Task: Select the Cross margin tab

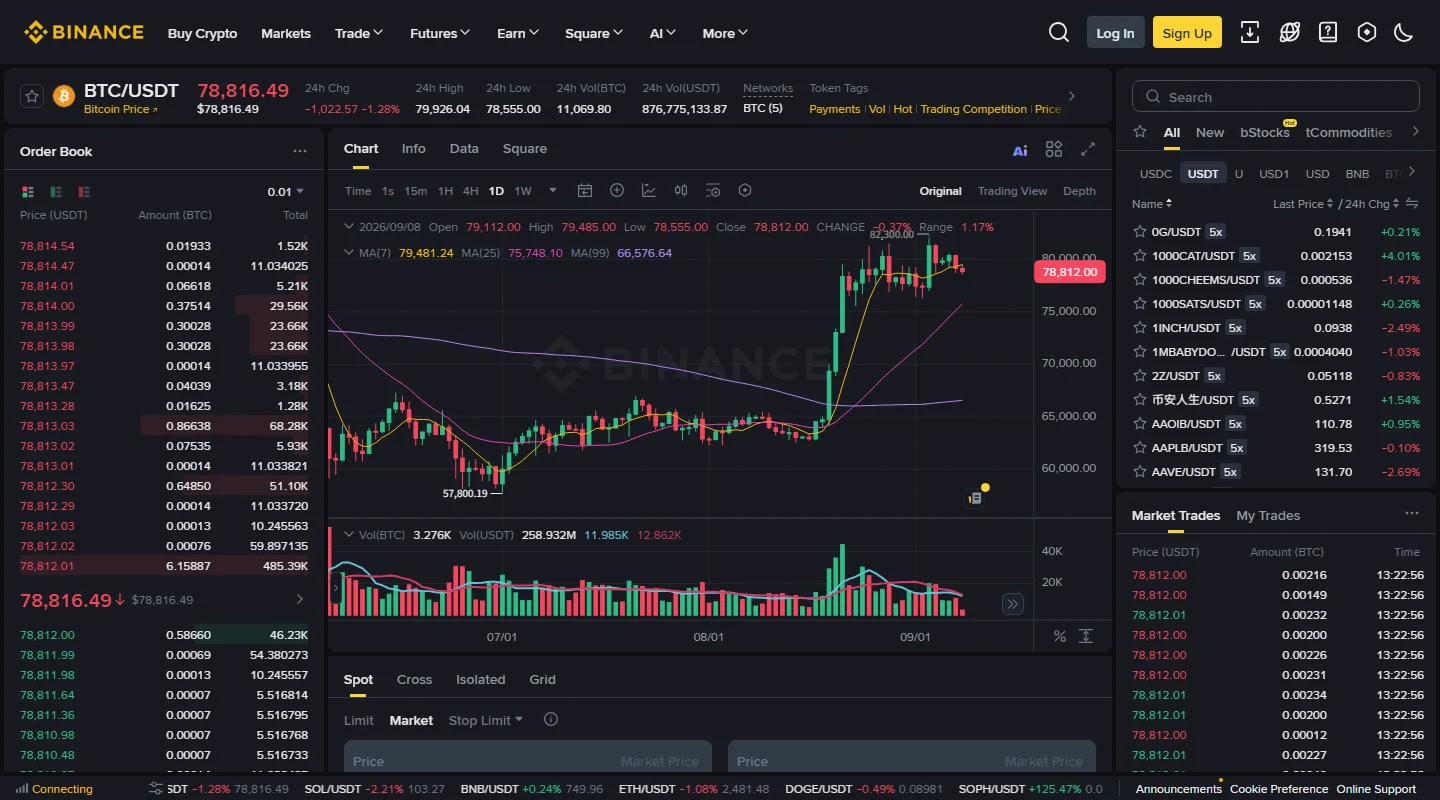Action: click(x=414, y=680)
